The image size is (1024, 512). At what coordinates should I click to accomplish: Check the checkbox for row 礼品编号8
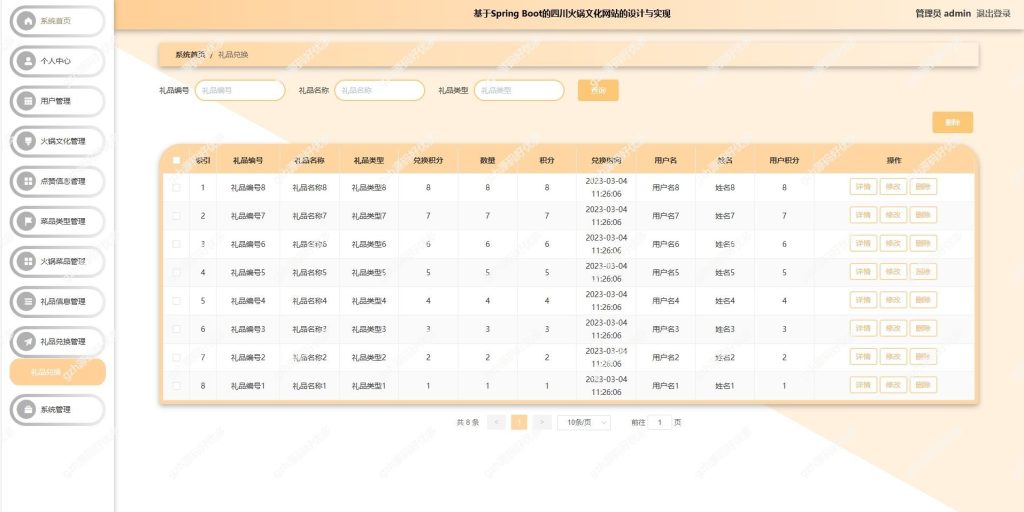coord(176,187)
